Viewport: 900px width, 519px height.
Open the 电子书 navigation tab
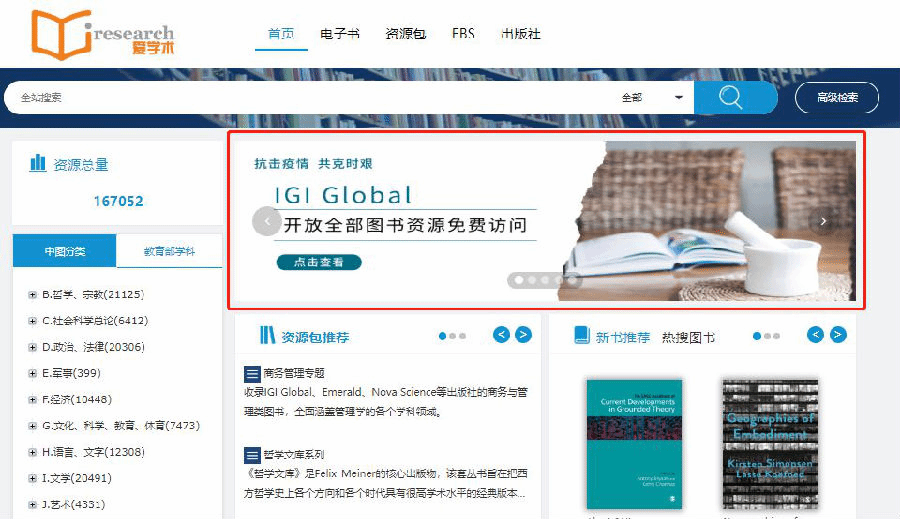pos(340,34)
